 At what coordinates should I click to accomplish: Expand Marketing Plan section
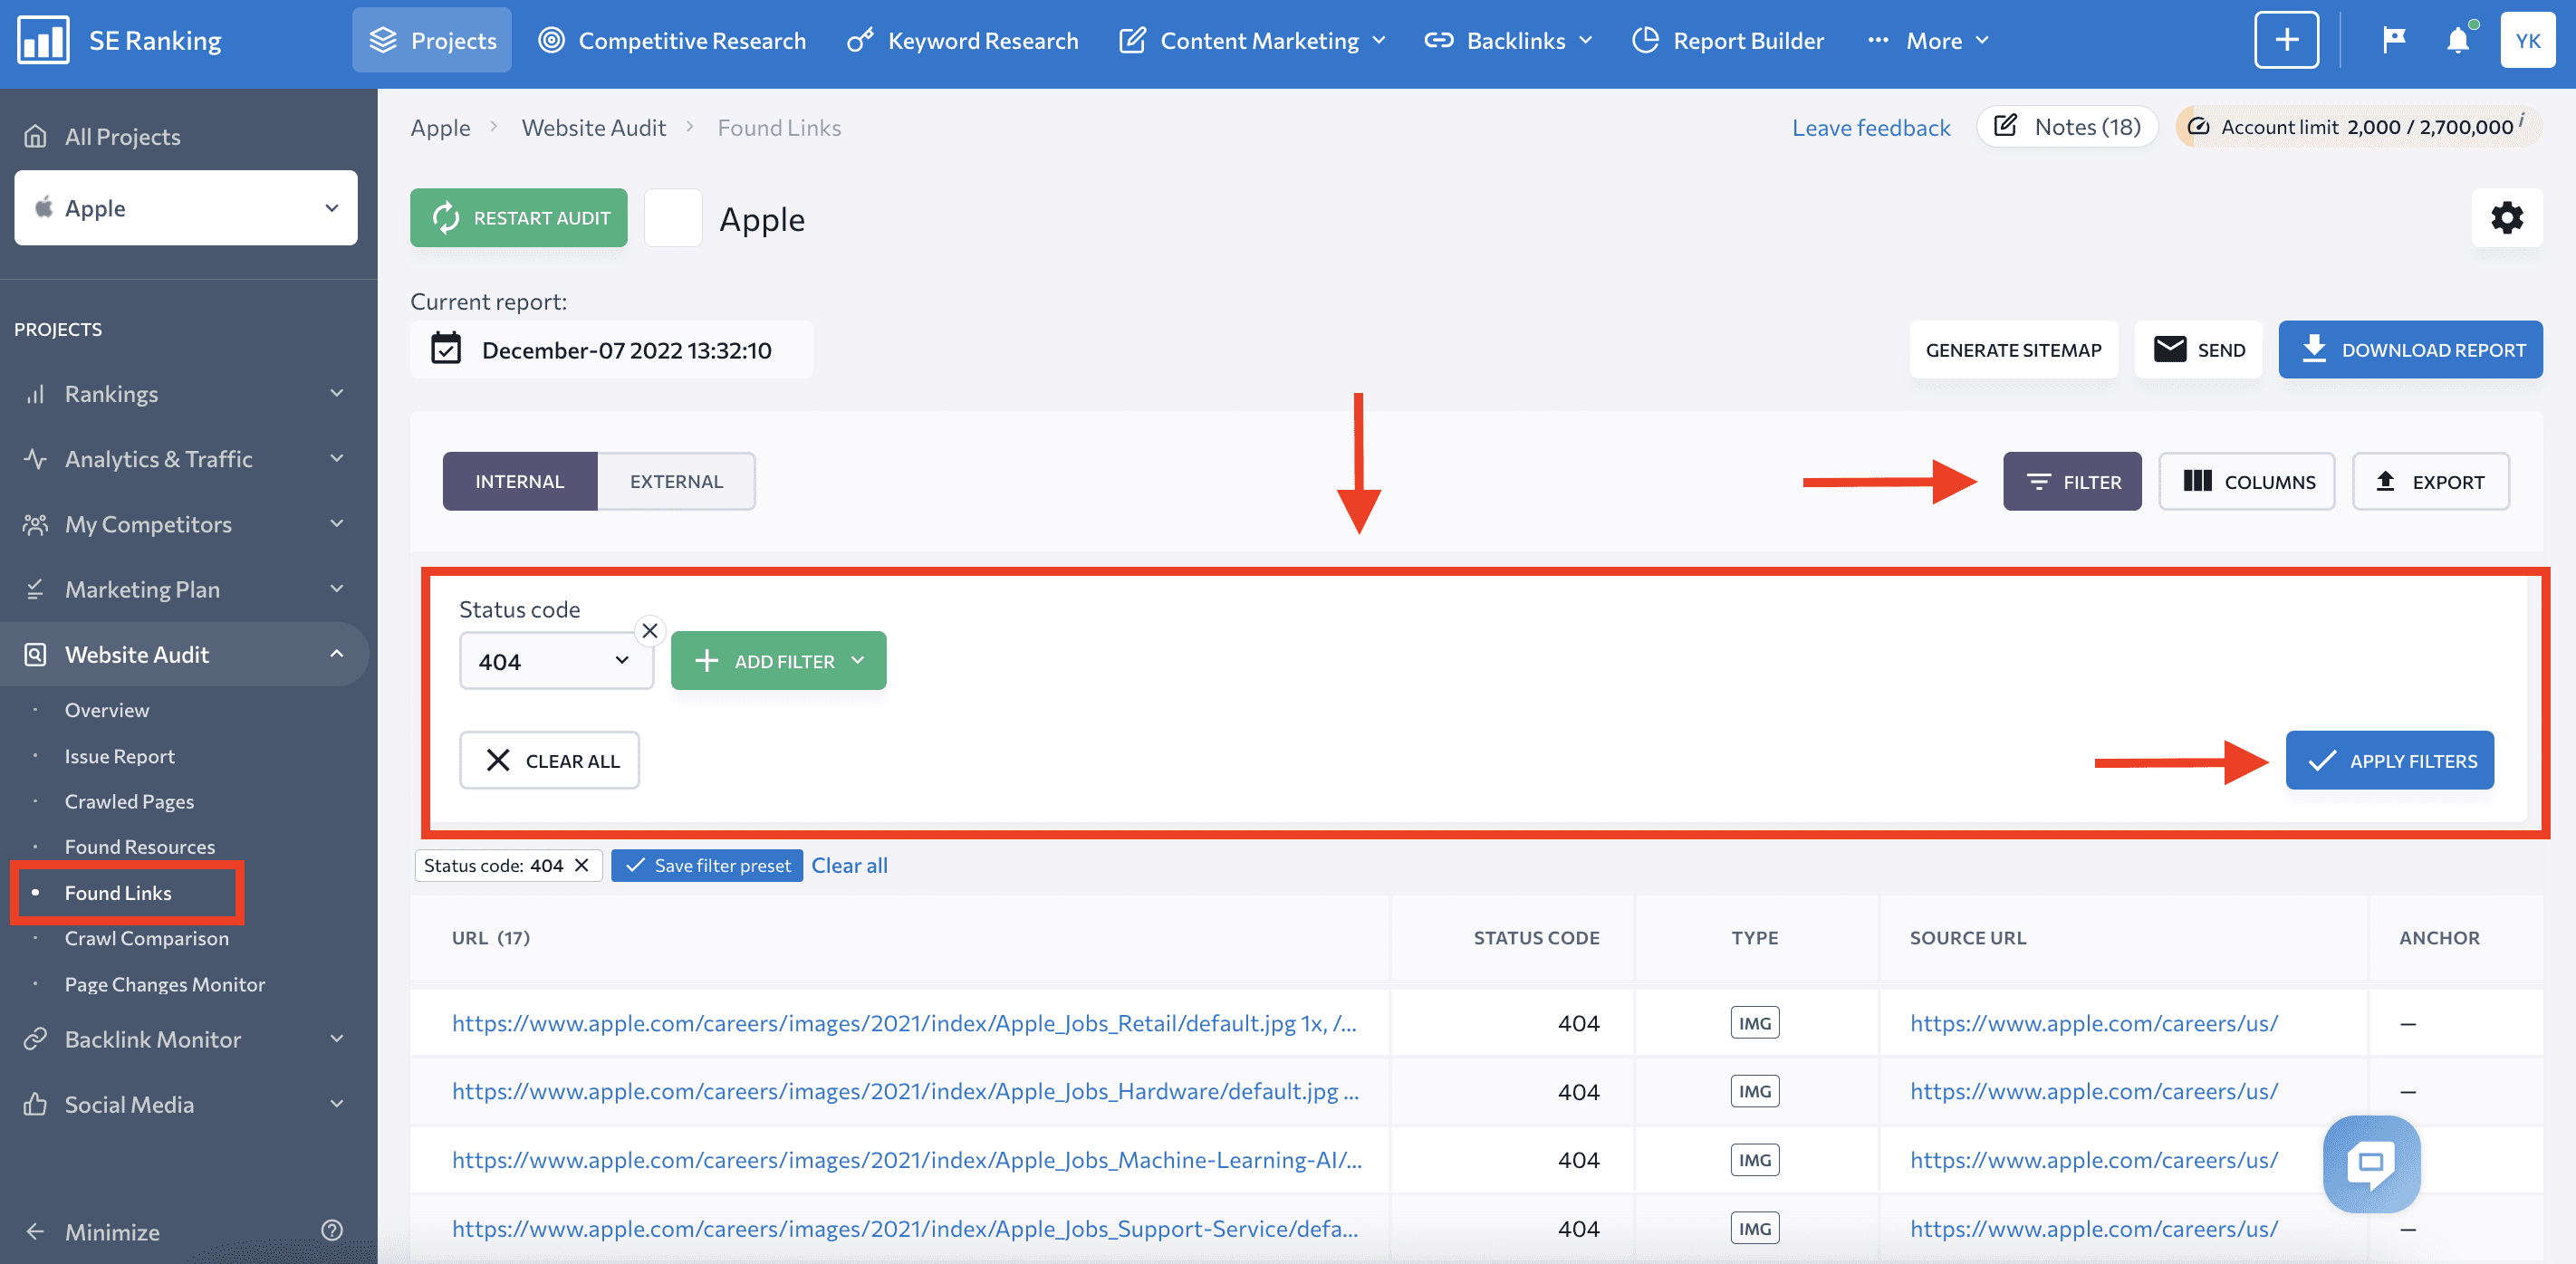(185, 588)
